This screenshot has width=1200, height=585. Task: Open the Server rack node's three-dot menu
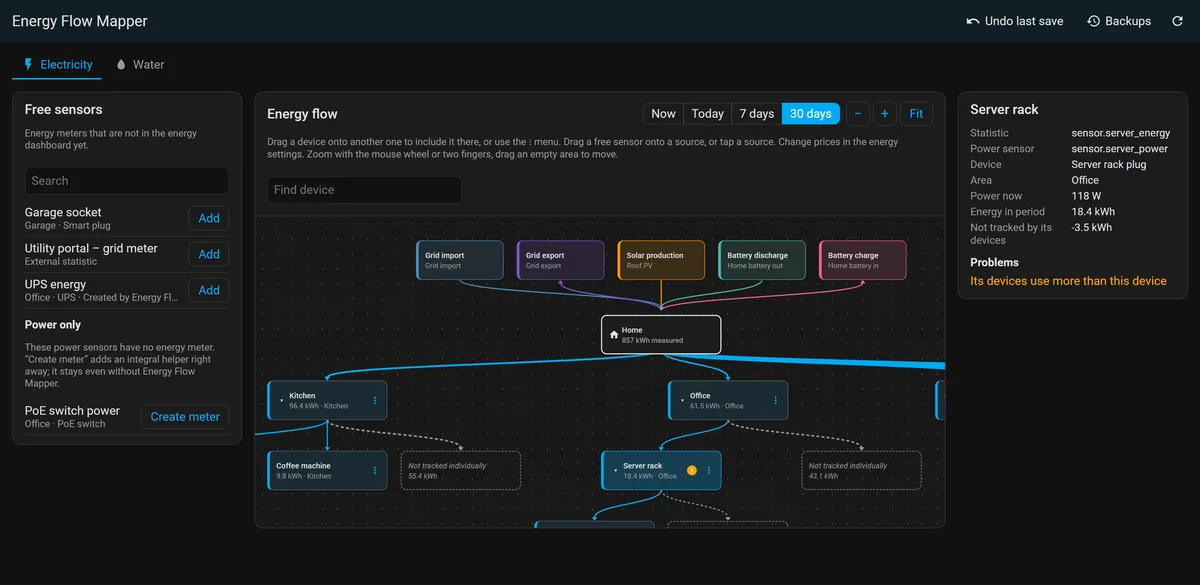click(708, 470)
